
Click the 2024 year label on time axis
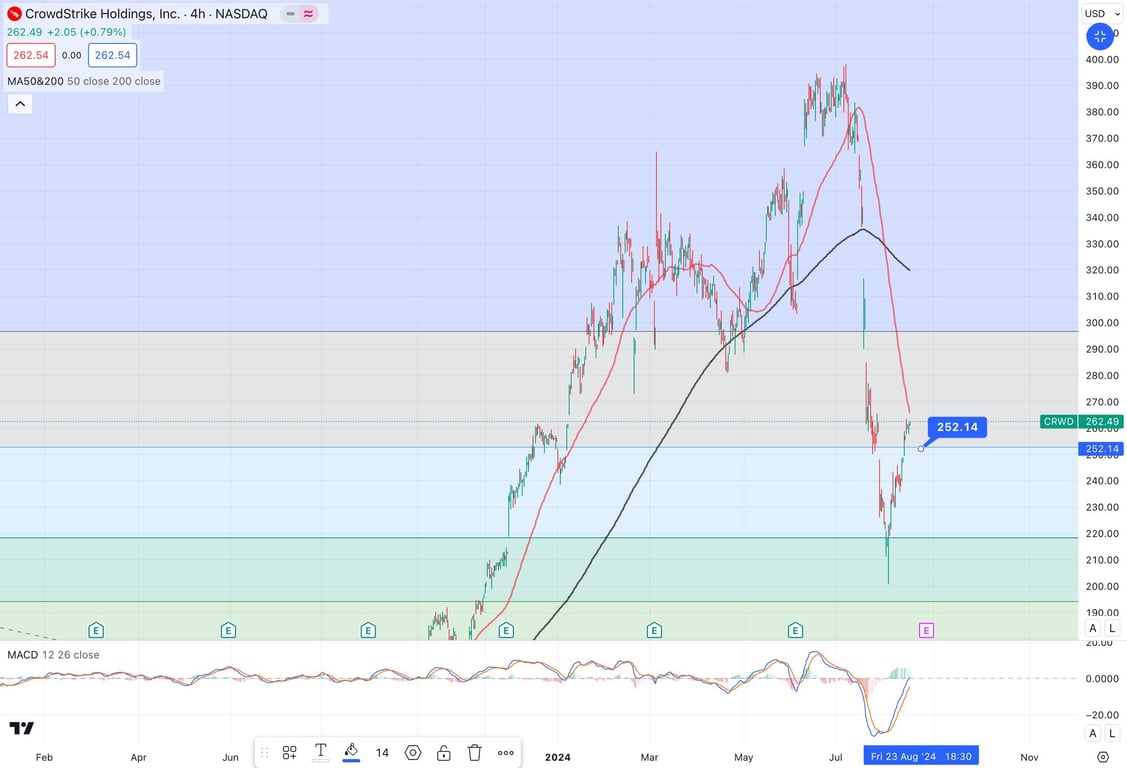(557, 757)
